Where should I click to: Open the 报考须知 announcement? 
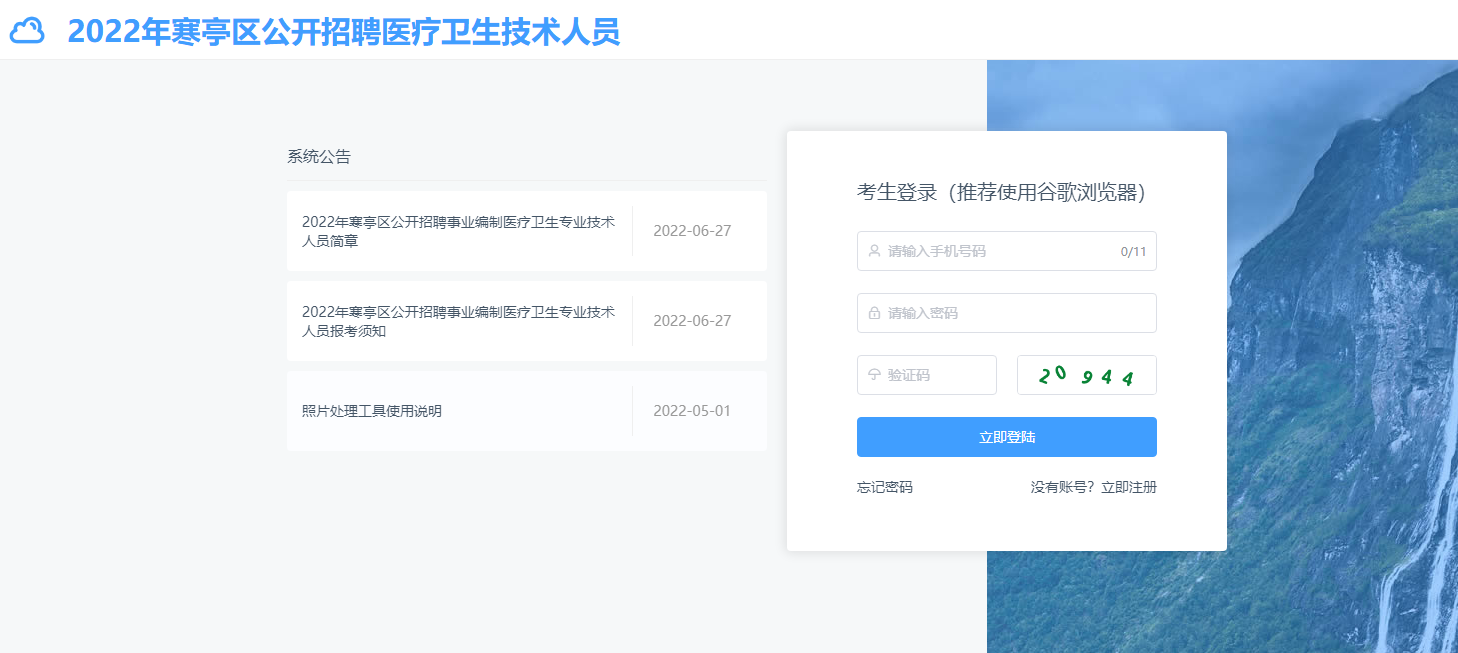tap(460, 320)
